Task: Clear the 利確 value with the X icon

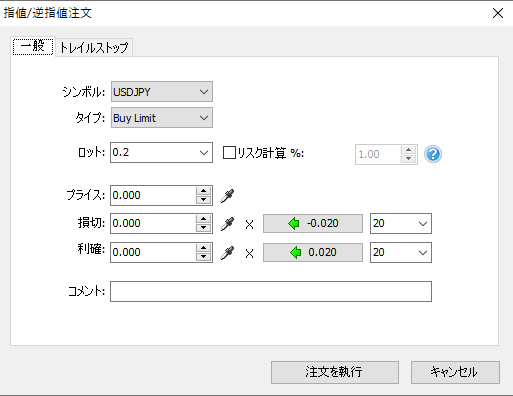Action: (249, 254)
